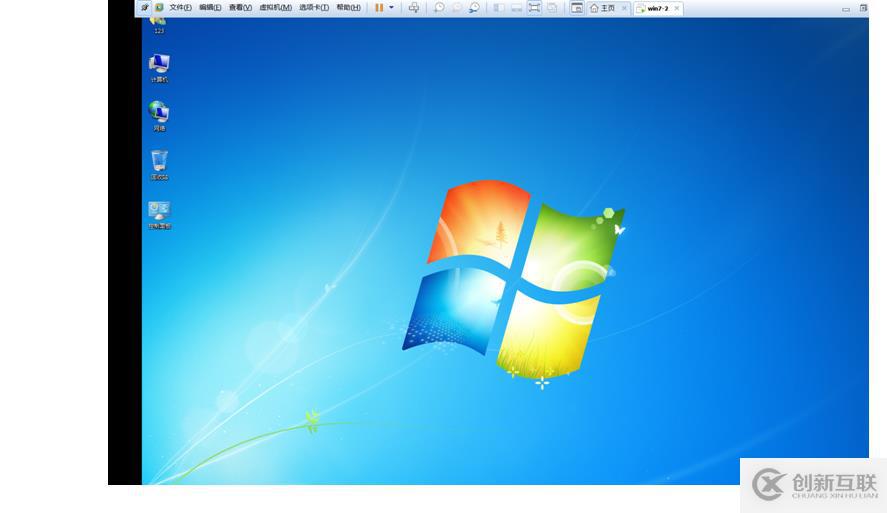
Task: Close the 主页 home tab
Action: pyautogui.click(x=625, y=8)
